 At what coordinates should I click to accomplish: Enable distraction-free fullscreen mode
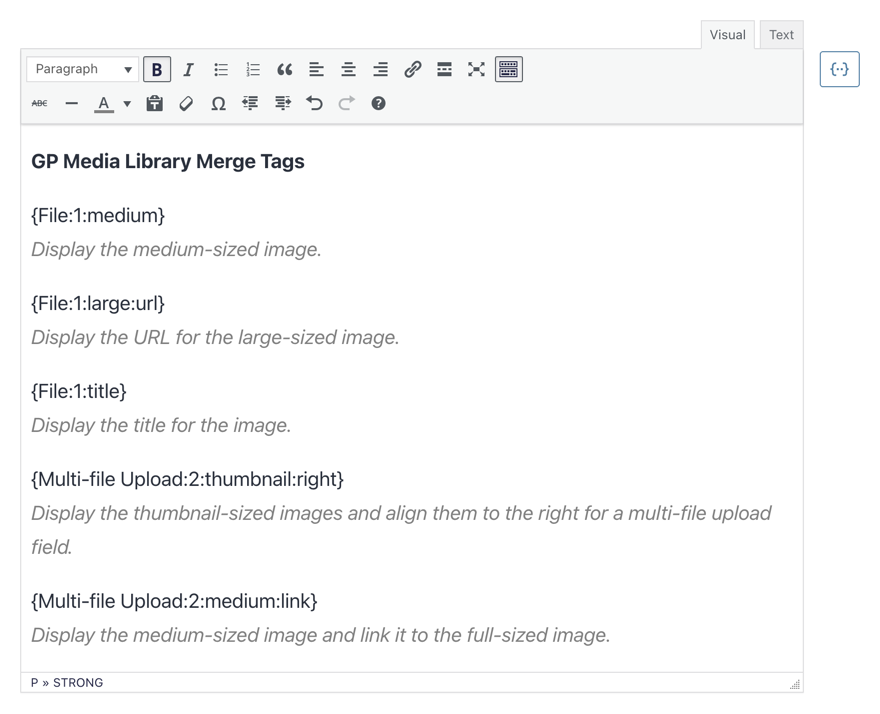click(476, 69)
